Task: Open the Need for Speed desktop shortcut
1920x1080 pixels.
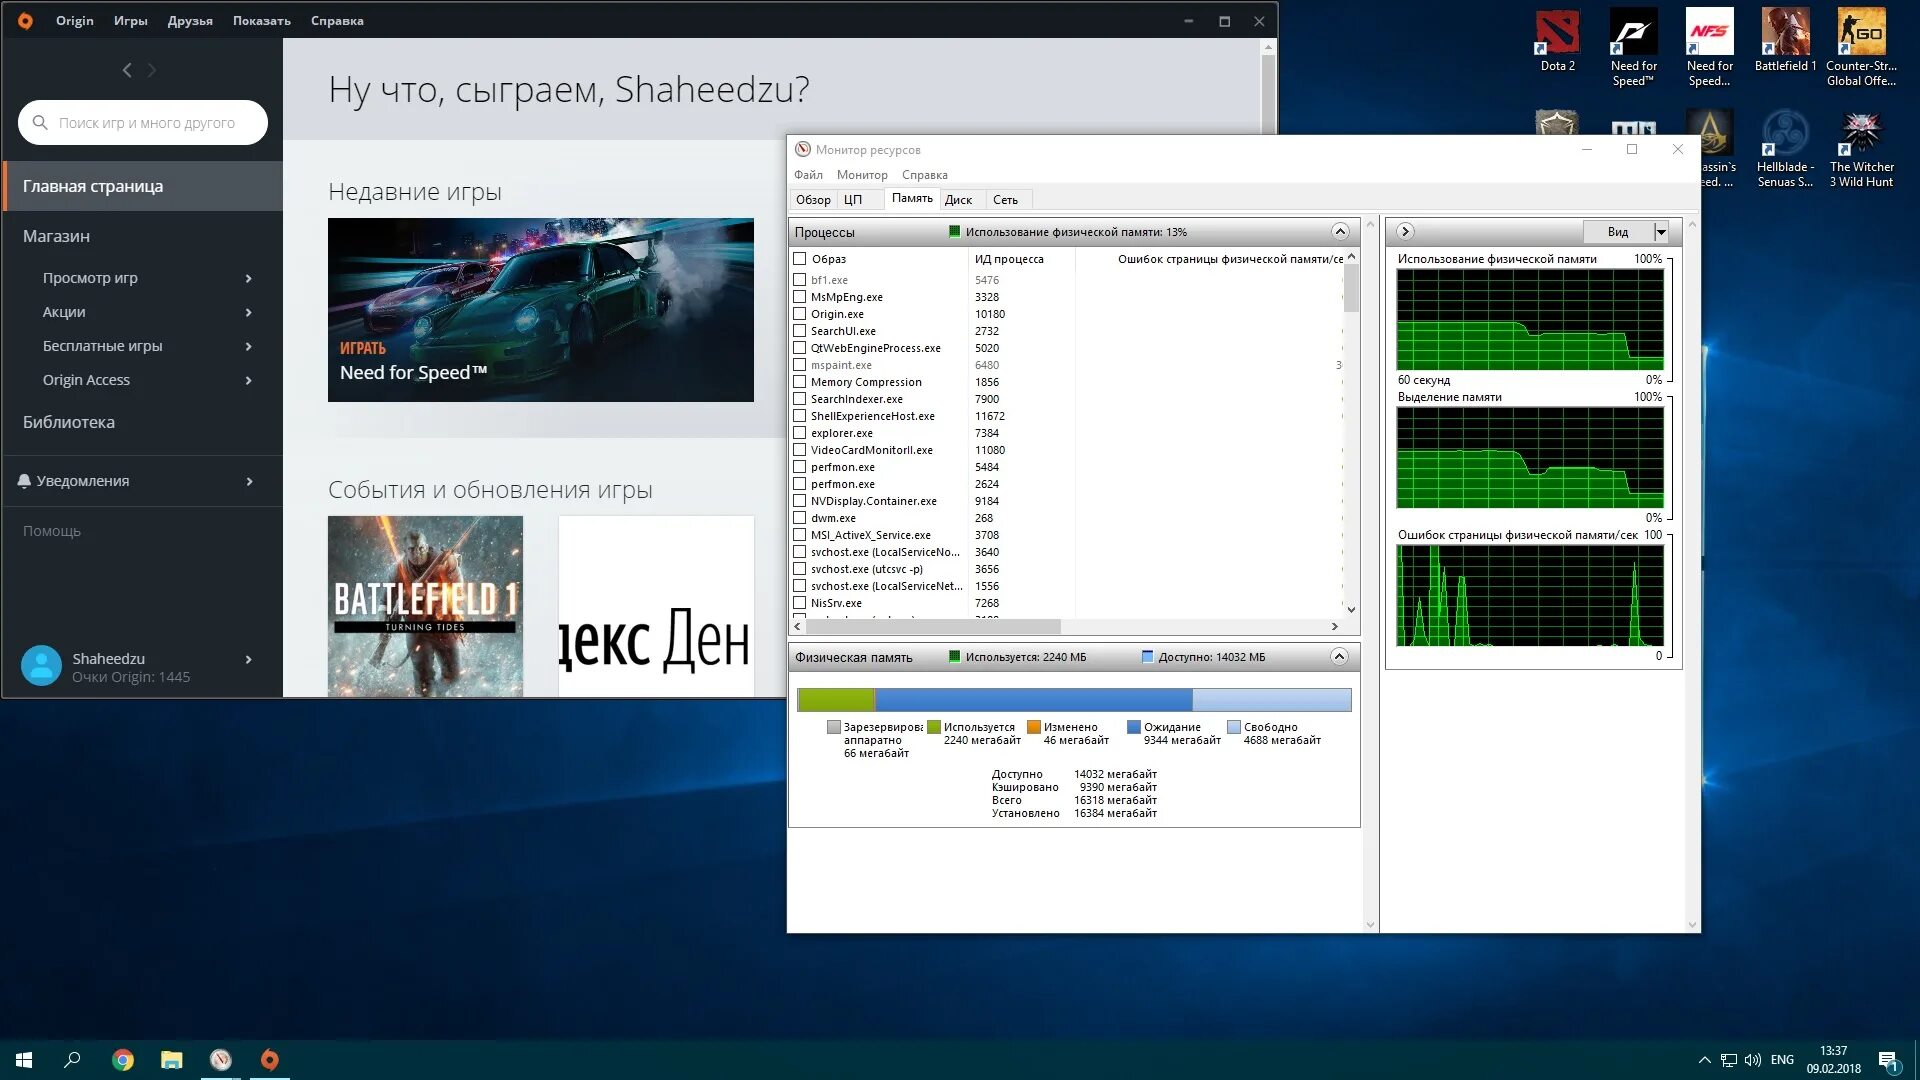Action: pos(1633,47)
